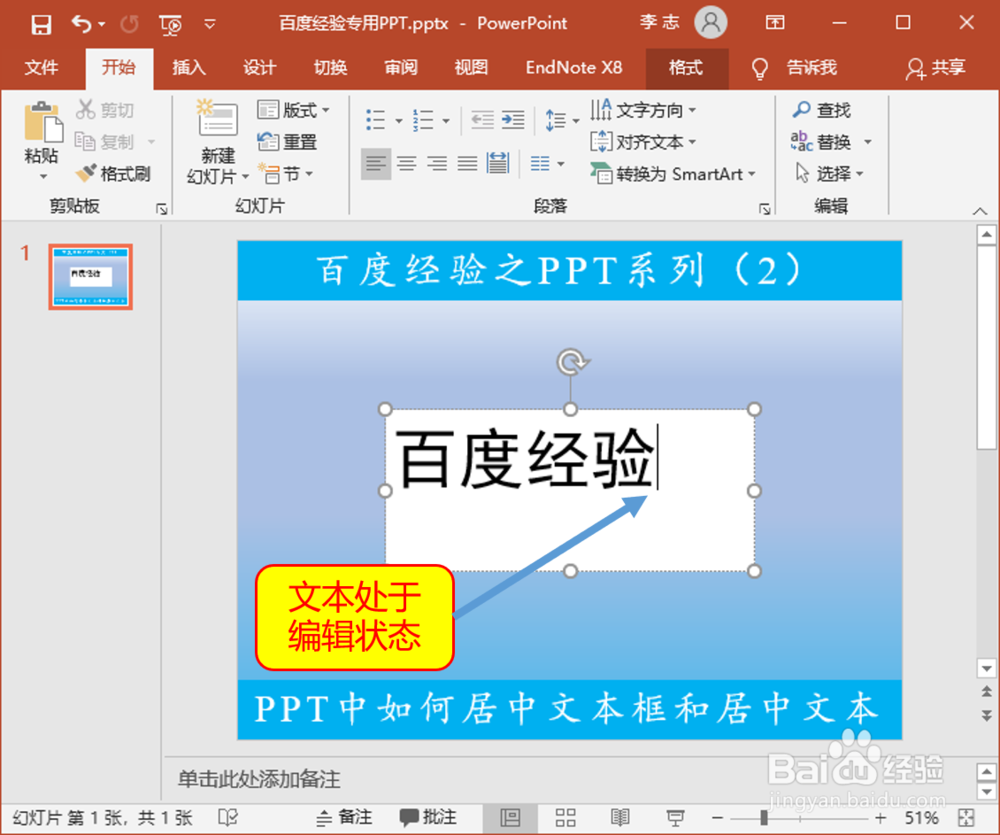Open ribbon display options icon
1000x835 pixels.
[x=775, y=23]
